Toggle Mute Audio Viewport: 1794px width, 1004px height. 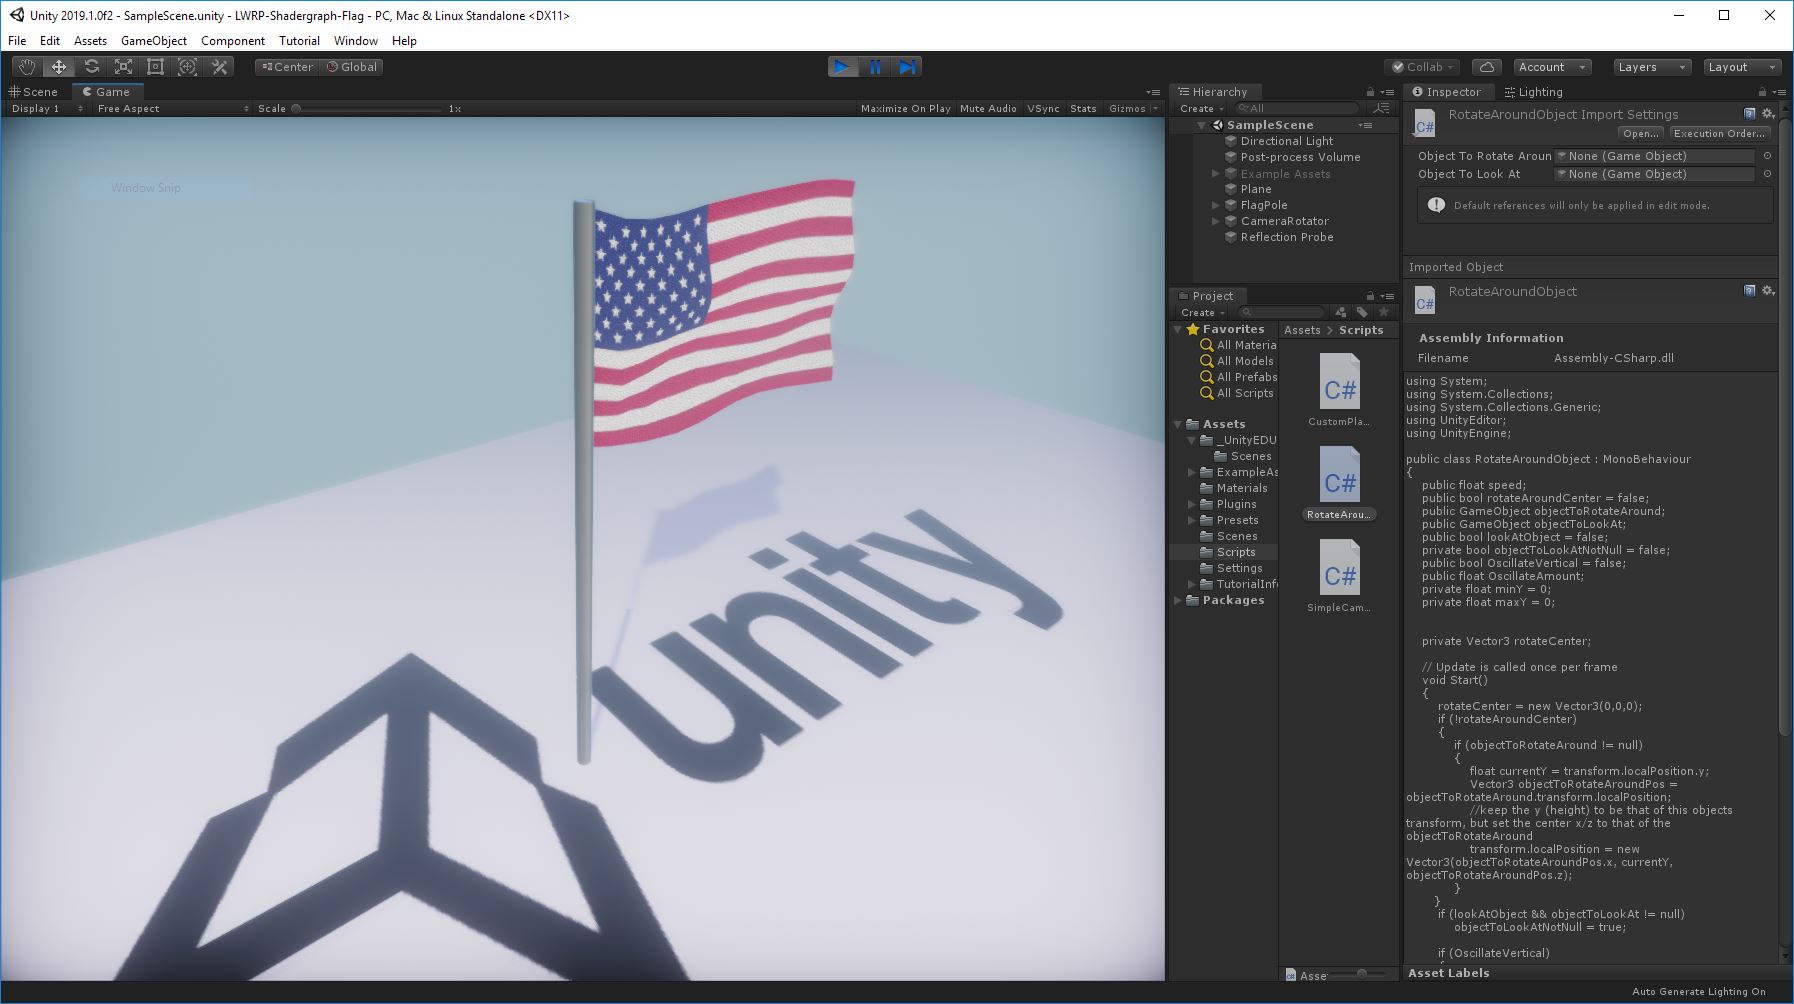[x=988, y=108]
